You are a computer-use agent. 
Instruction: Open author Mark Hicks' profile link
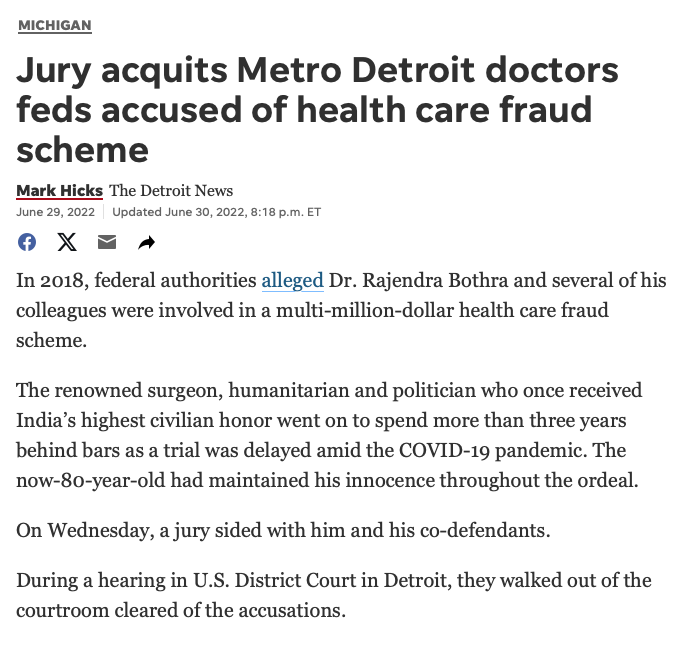pyautogui.click(x=59, y=191)
